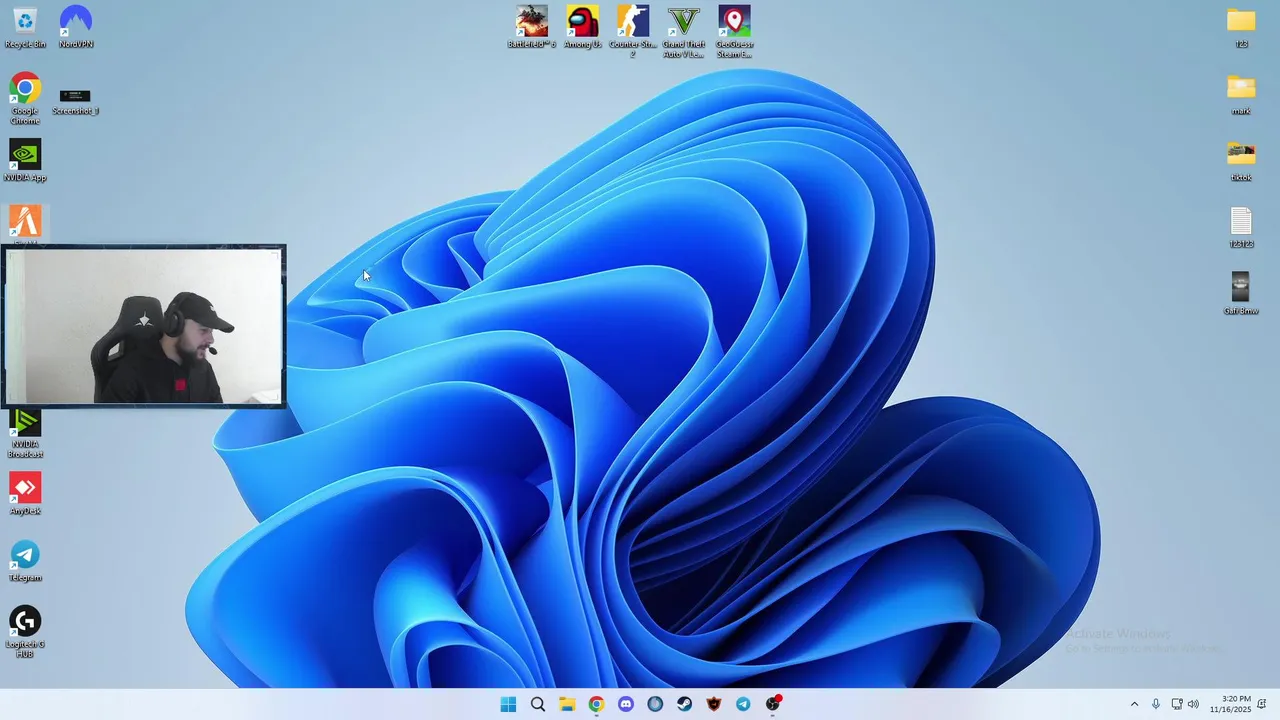Screen dimensions: 1280x720
Task: Open Discord from the taskbar
Action: click(626, 704)
